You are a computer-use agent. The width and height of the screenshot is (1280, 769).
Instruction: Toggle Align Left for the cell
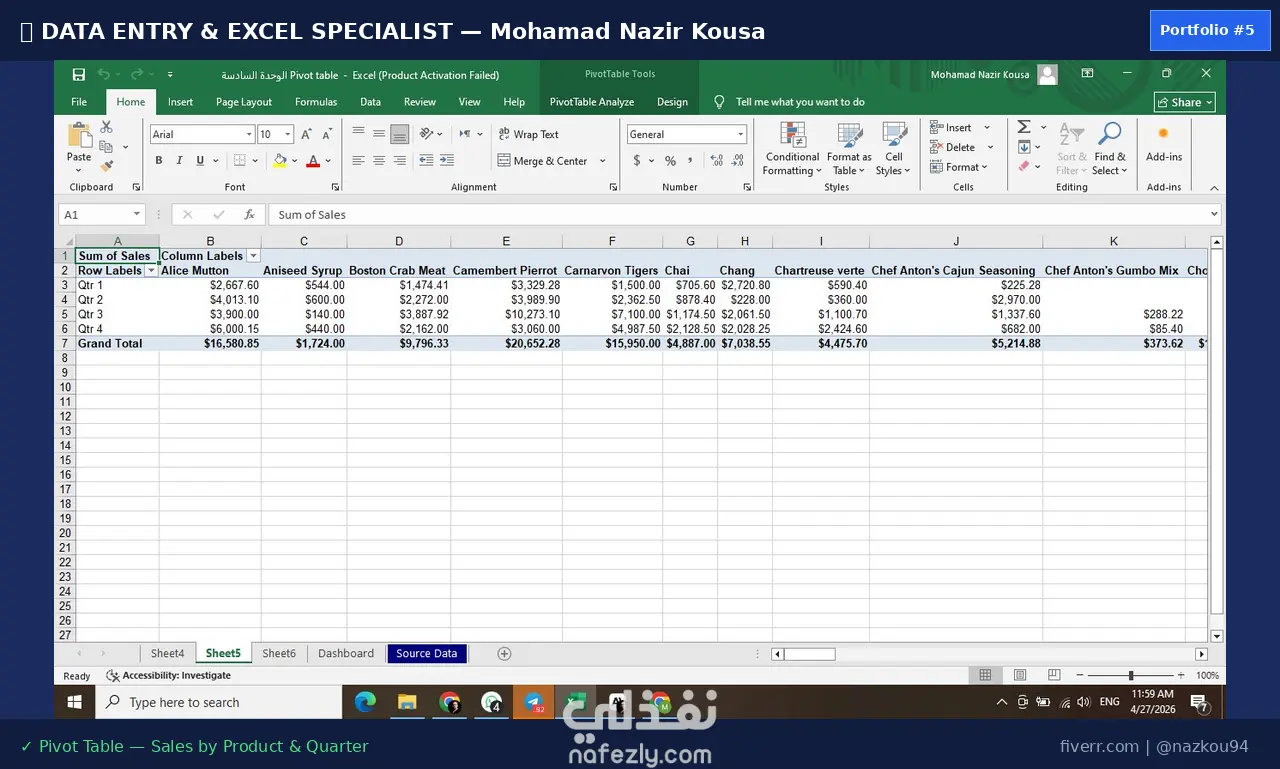point(358,160)
